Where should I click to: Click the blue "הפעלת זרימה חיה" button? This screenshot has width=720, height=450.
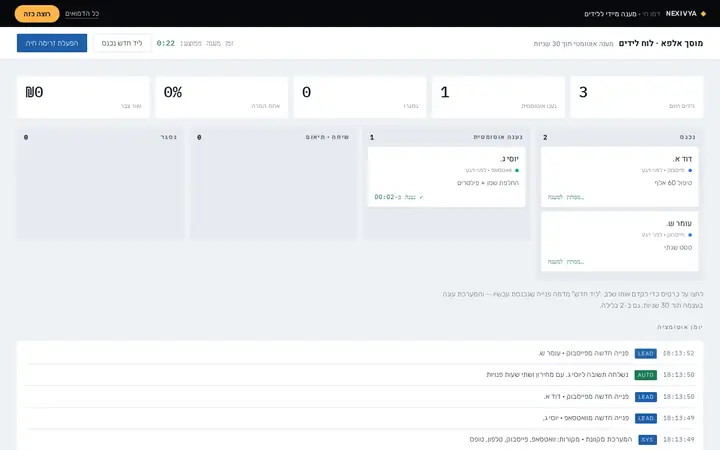(52, 43)
